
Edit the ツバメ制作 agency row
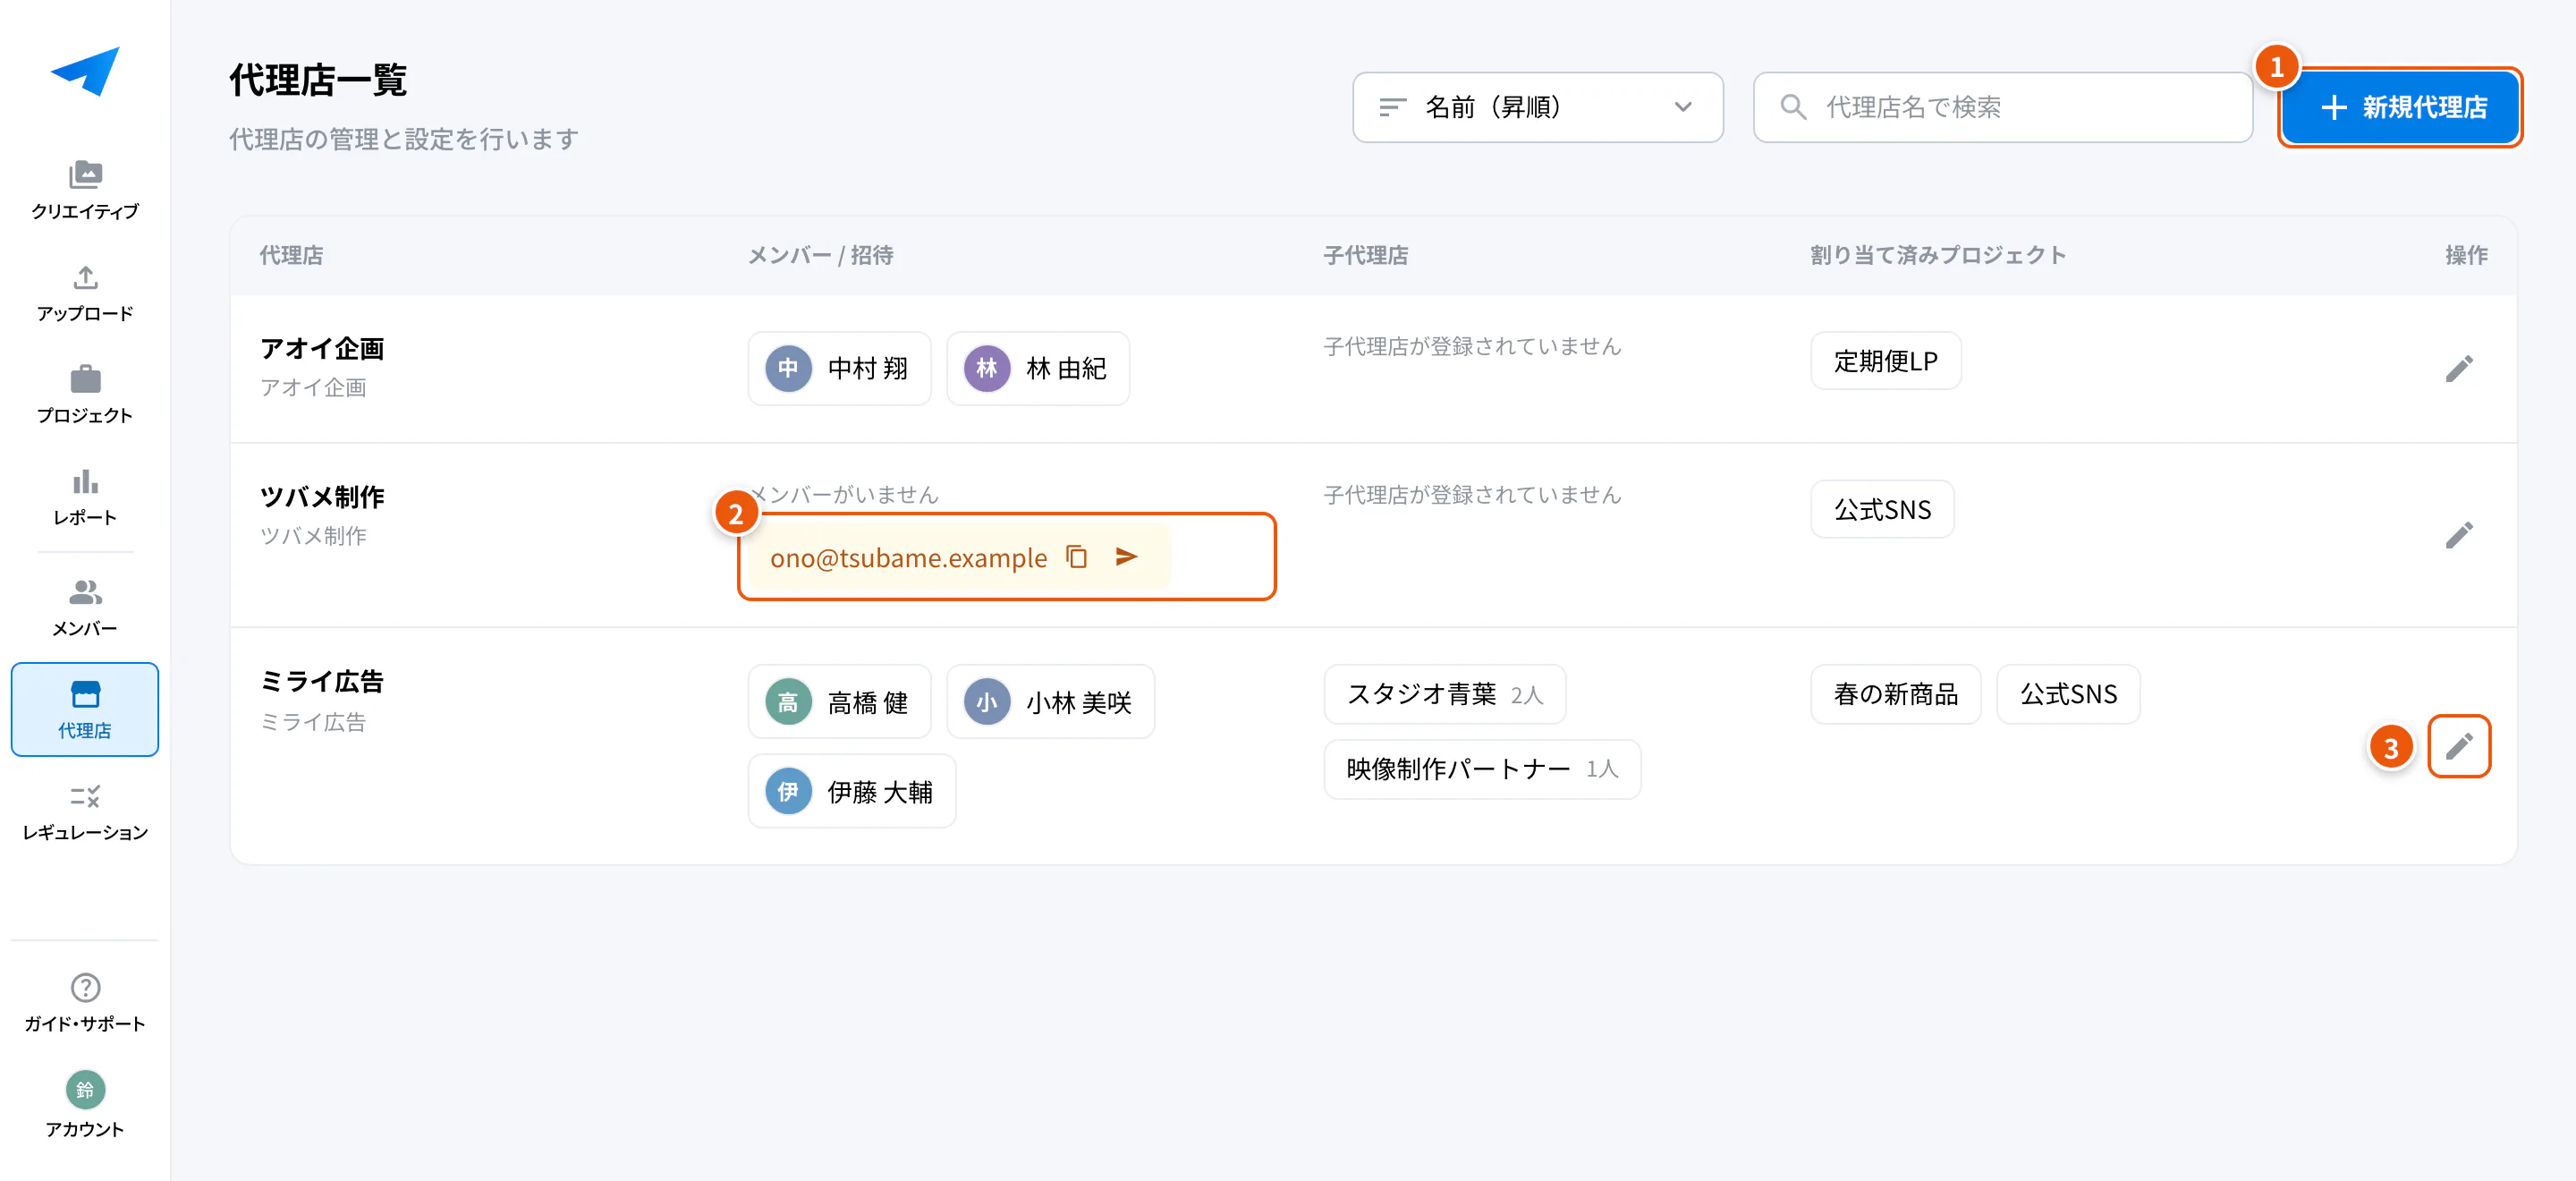click(x=2458, y=534)
